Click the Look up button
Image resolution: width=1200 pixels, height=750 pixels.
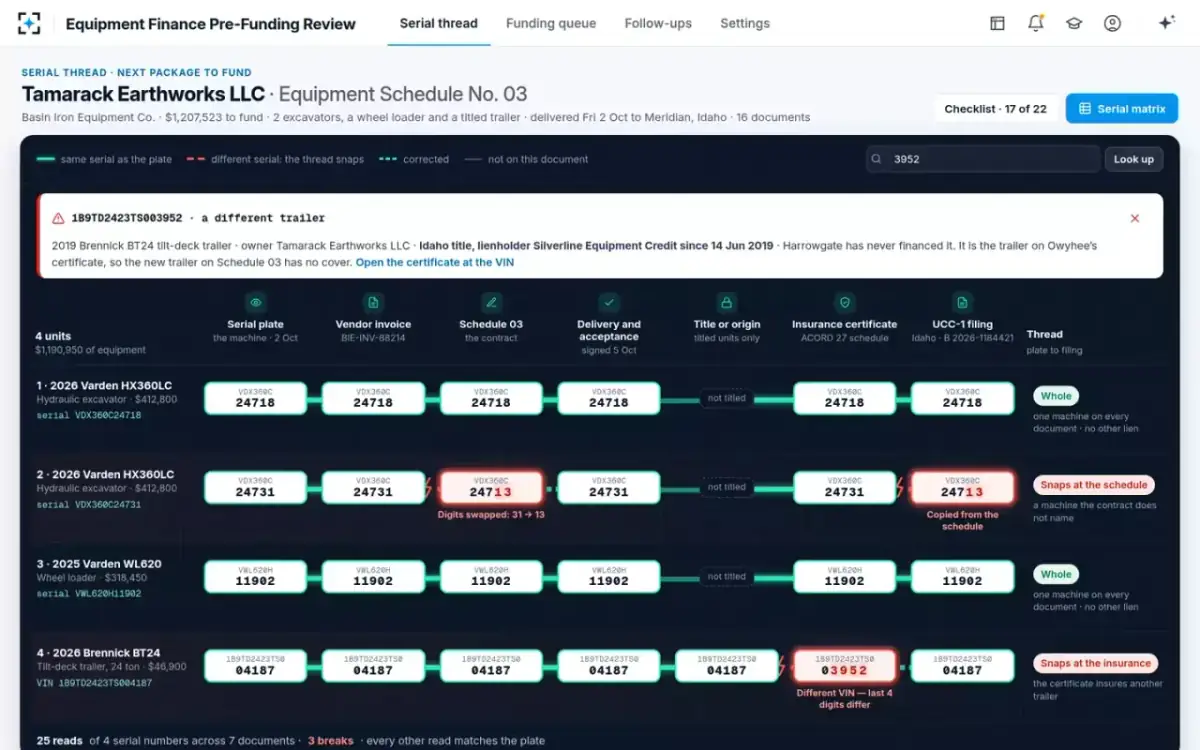coord(1134,159)
